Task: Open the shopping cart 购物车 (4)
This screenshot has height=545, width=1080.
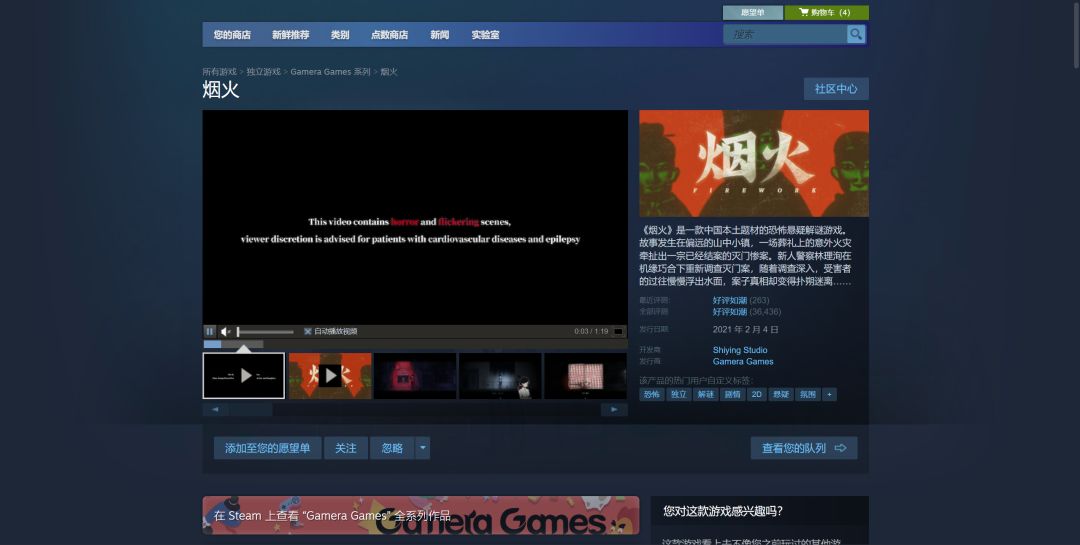Action: 827,12
